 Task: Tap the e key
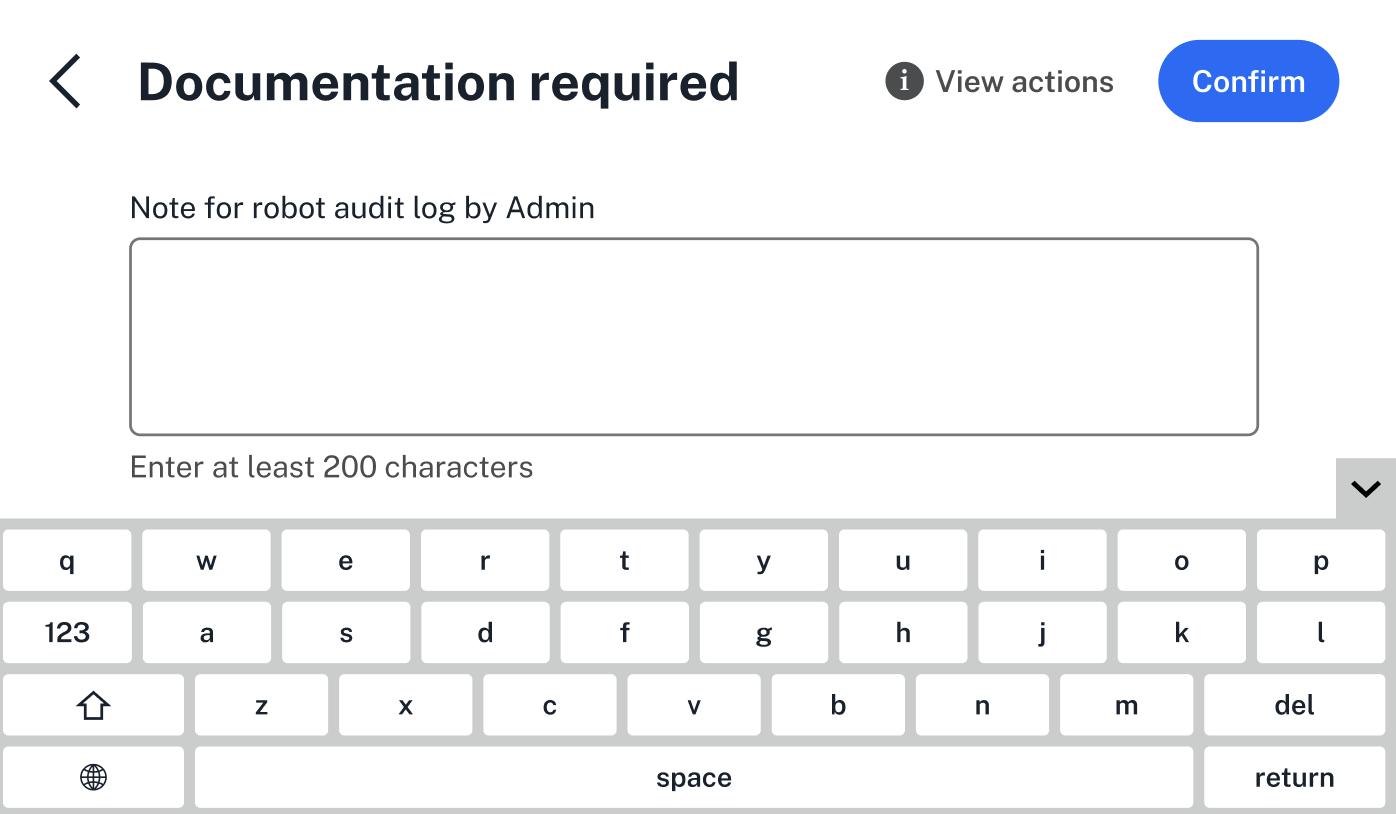(x=345, y=560)
